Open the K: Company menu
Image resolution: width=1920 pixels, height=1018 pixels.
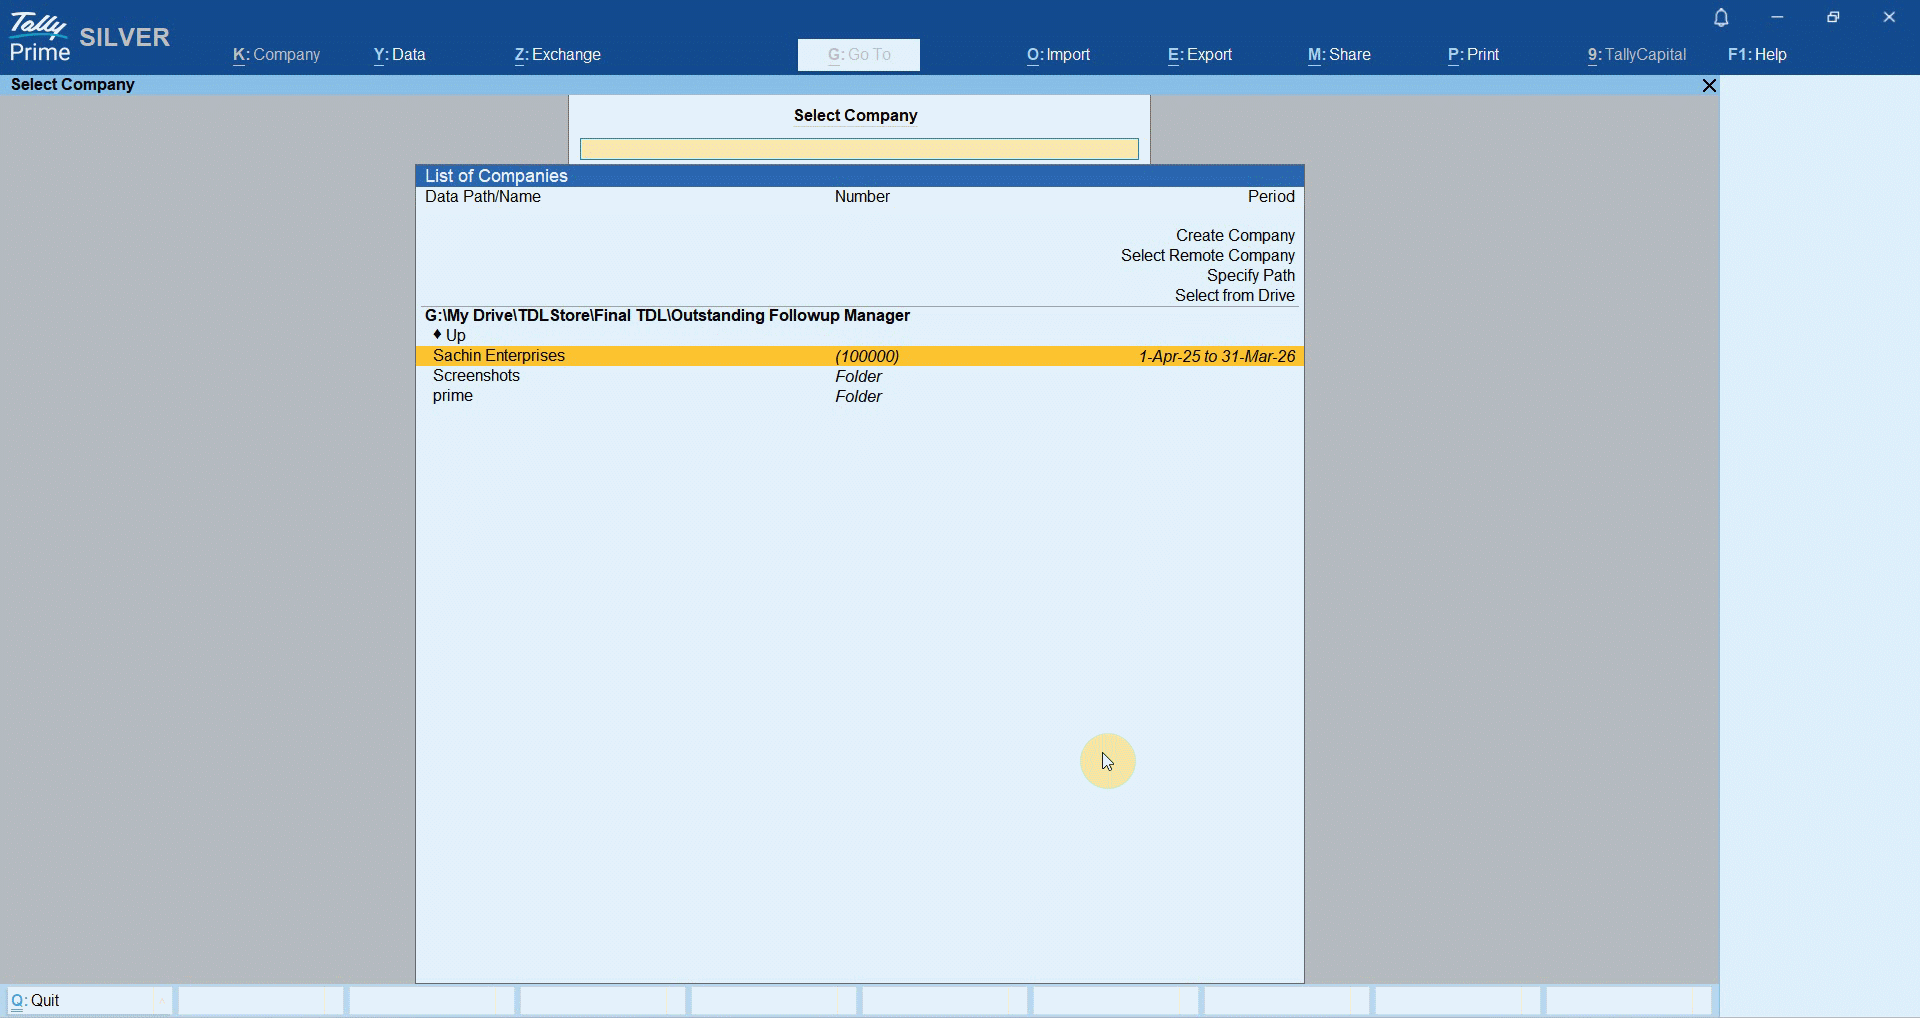pyautogui.click(x=276, y=55)
